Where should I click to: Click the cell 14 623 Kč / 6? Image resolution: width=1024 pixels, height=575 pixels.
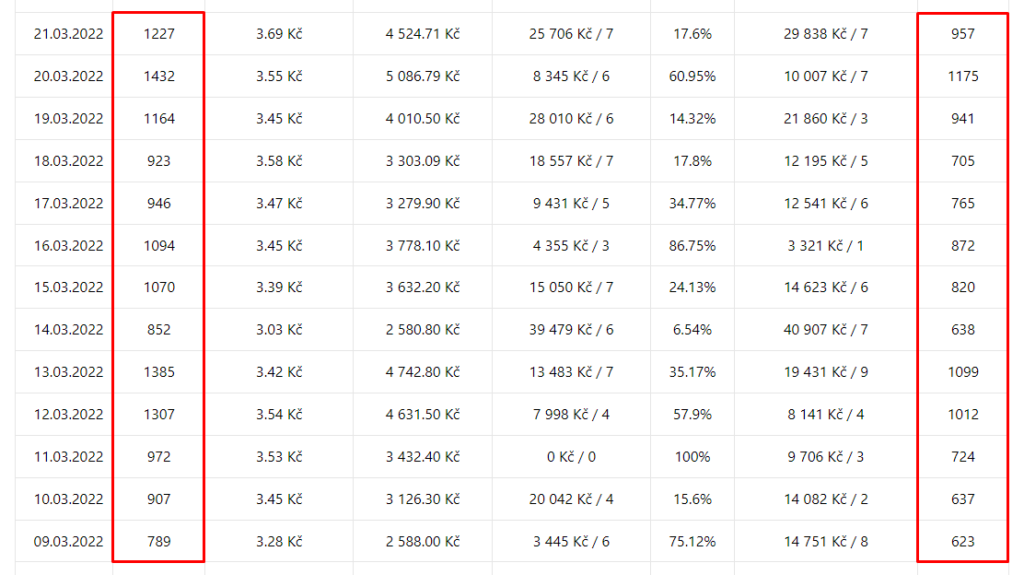(x=825, y=288)
